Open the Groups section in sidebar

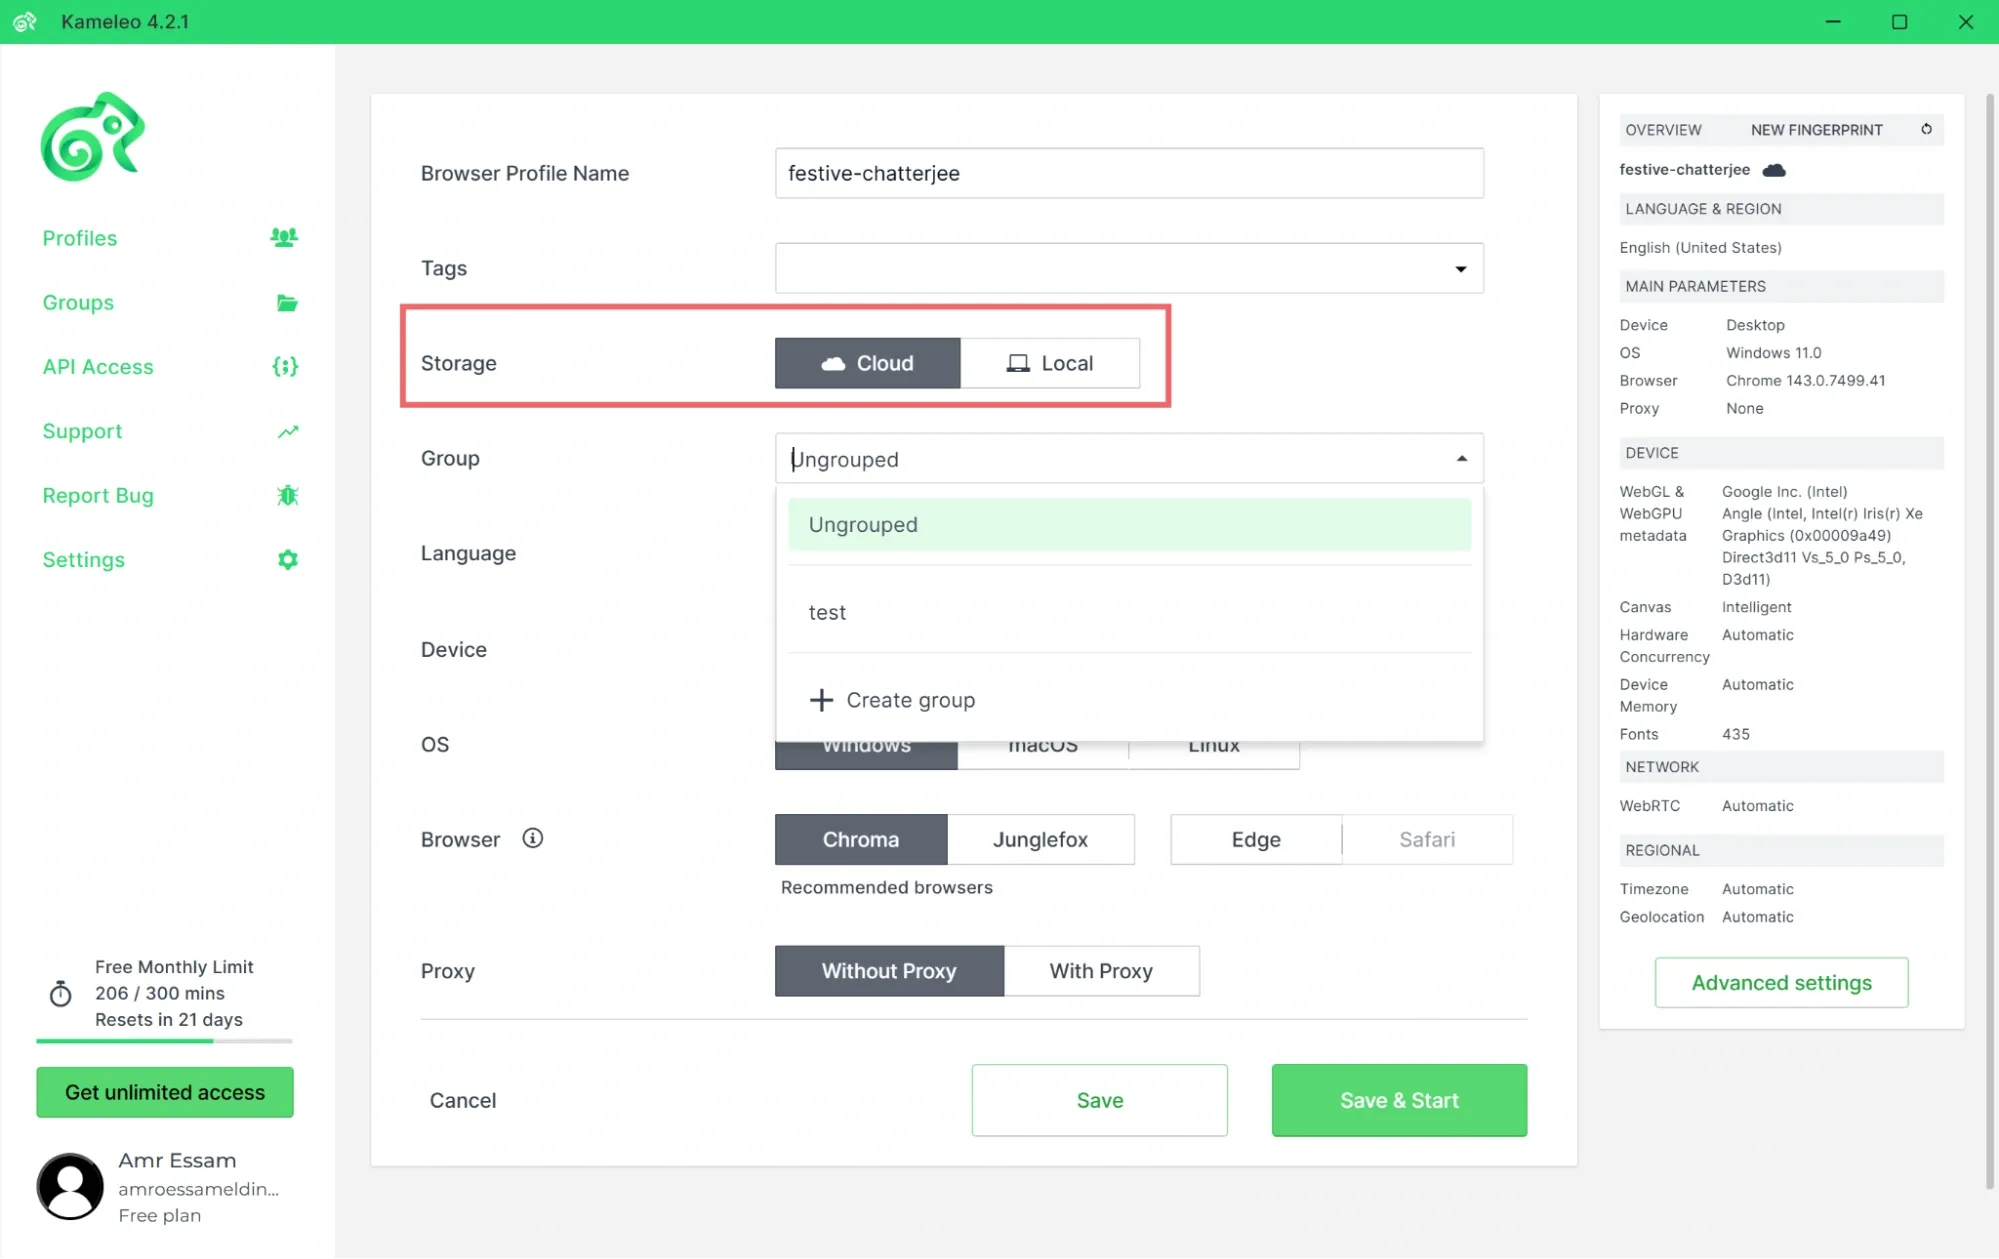[x=77, y=302]
